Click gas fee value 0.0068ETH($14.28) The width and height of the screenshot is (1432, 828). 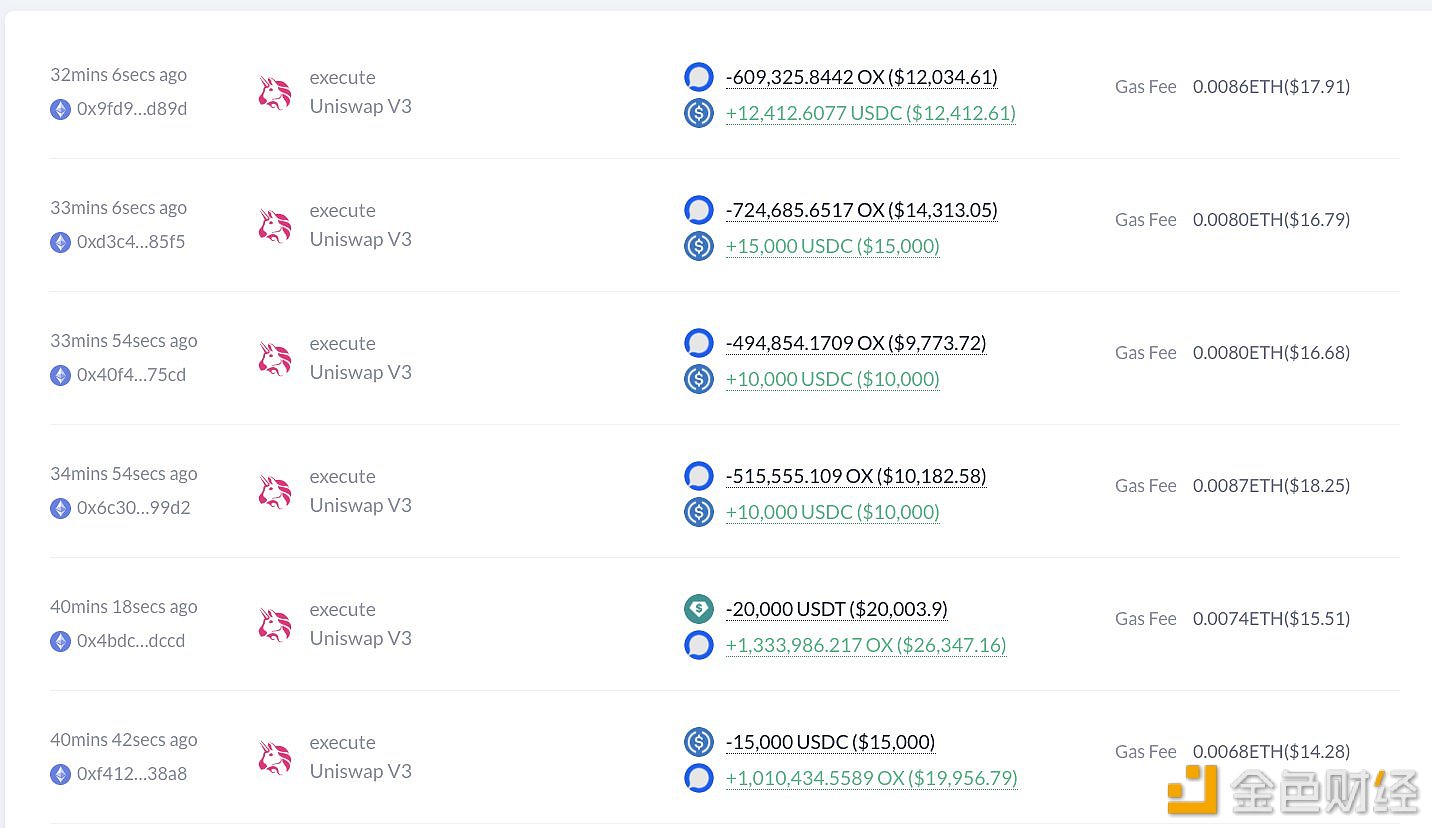pyautogui.click(x=1272, y=752)
